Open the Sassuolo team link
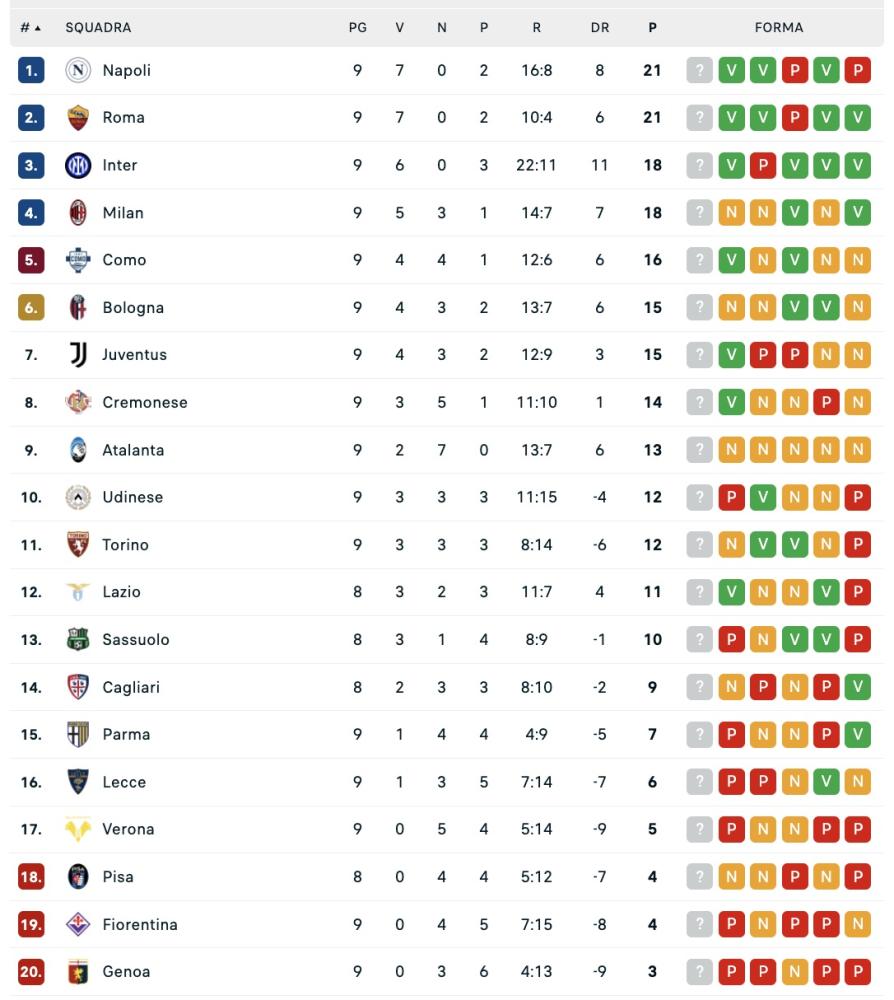Viewport: 894px width, 1000px height. point(136,640)
